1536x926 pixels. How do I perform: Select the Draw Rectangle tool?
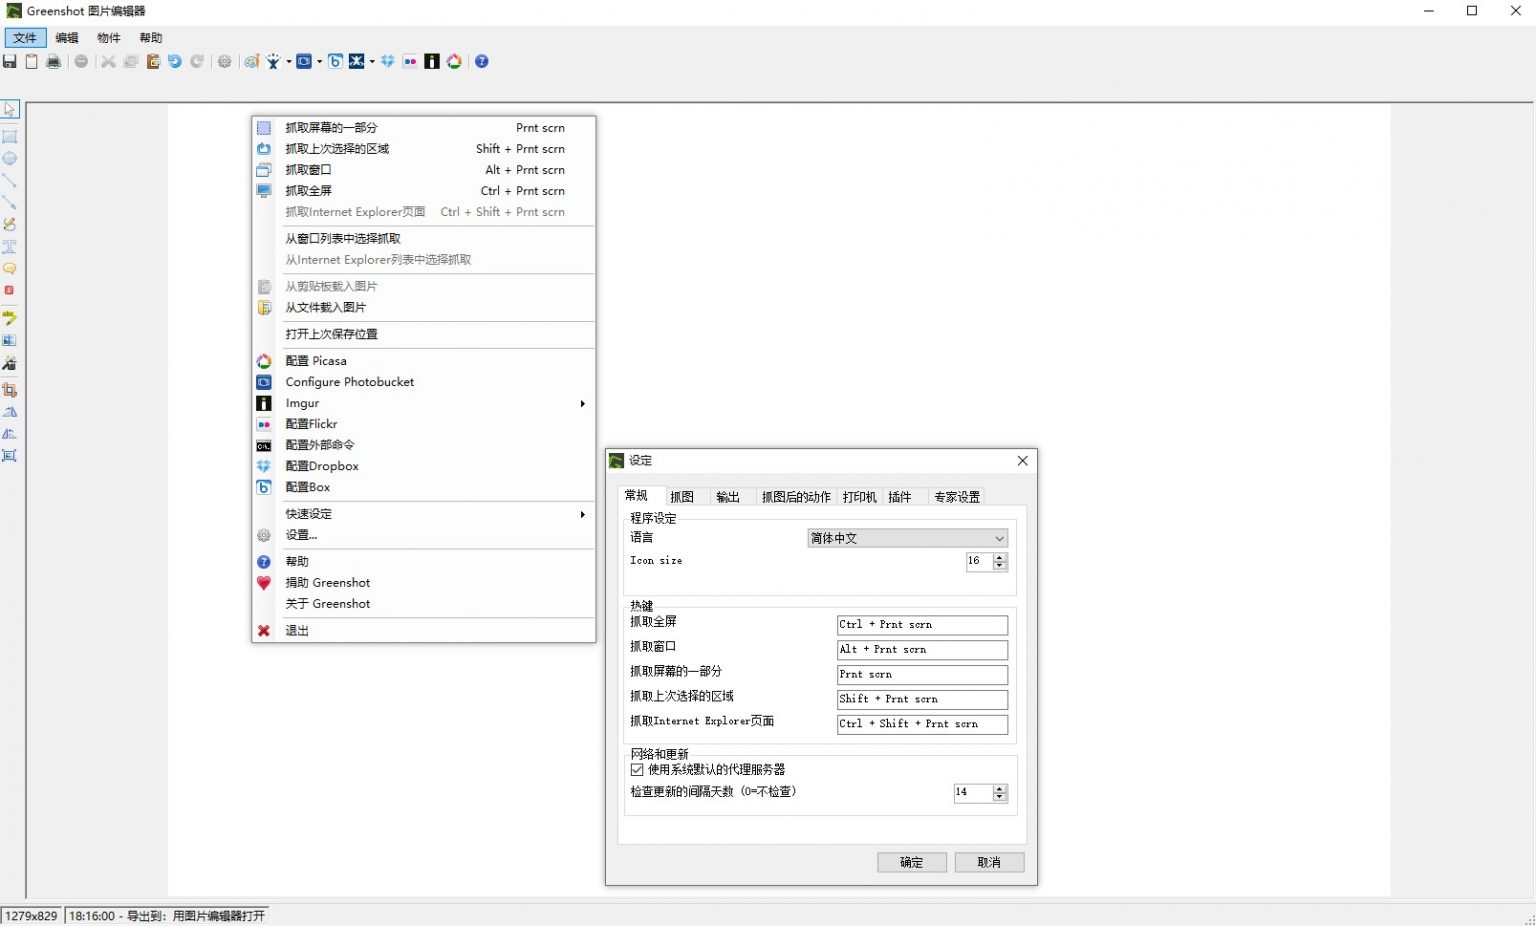point(10,137)
